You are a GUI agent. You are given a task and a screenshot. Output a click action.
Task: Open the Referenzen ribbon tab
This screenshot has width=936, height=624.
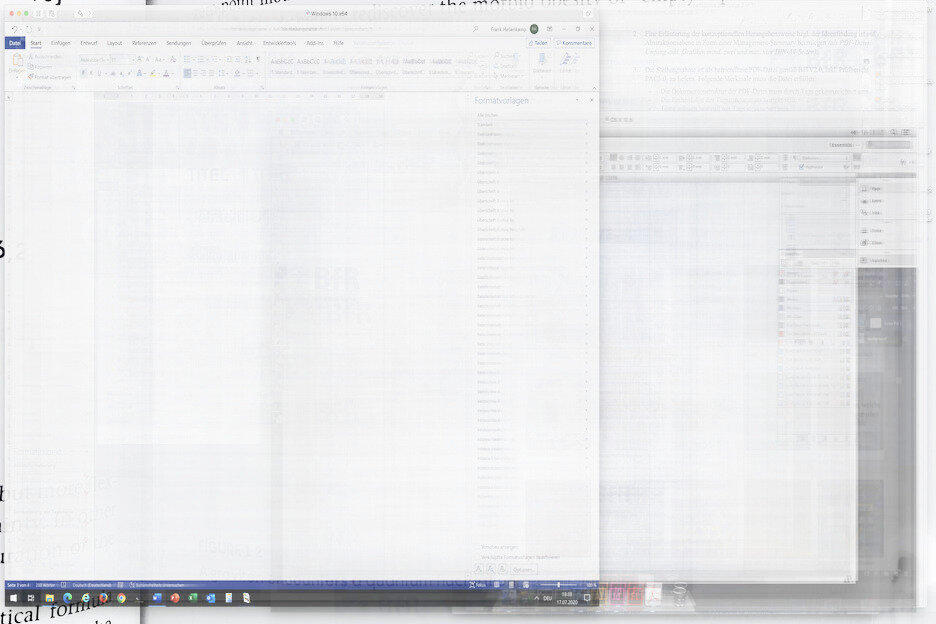click(x=144, y=43)
